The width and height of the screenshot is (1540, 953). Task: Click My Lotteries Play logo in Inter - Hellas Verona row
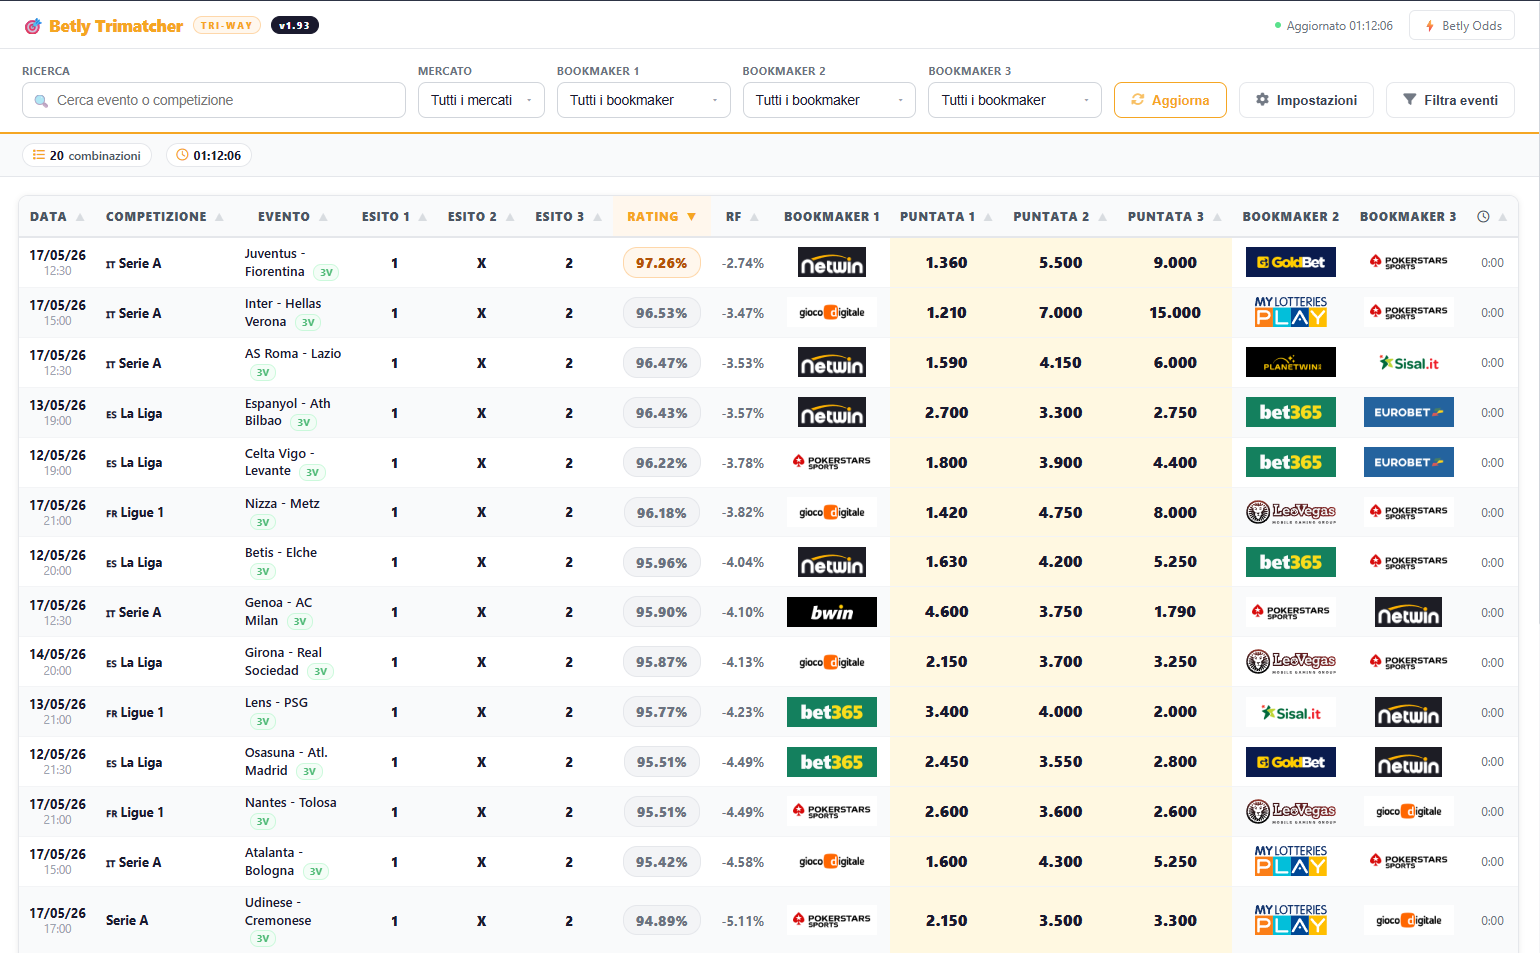click(x=1291, y=312)
